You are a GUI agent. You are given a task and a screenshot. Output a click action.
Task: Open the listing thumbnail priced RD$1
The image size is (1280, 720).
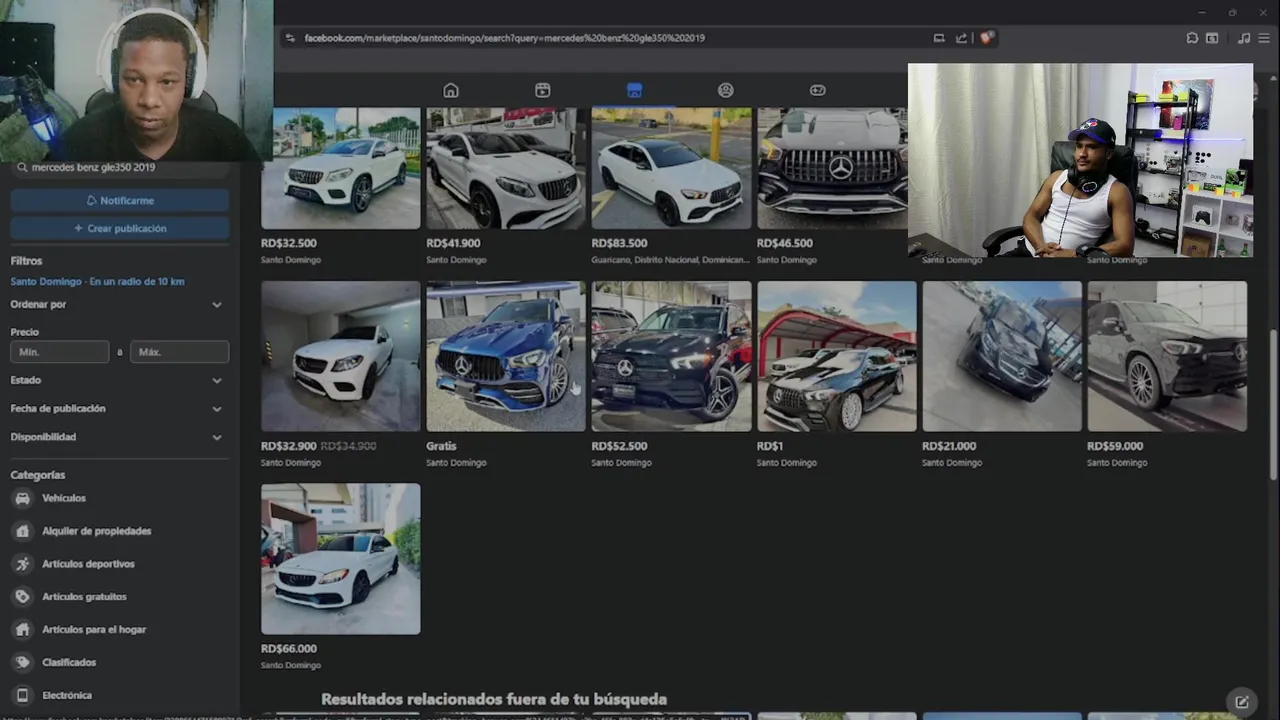(x=837, y=356)
